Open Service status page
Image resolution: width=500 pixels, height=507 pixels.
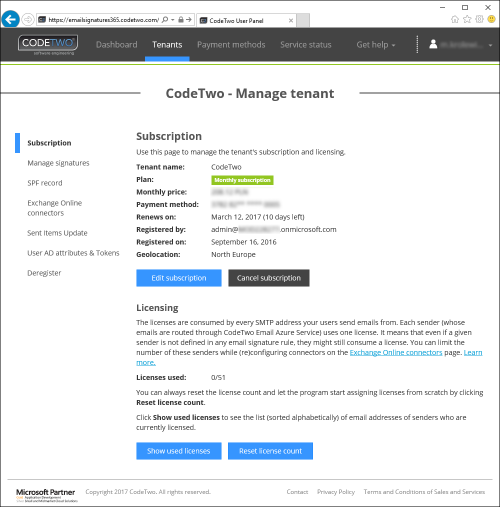pos(306,45)
